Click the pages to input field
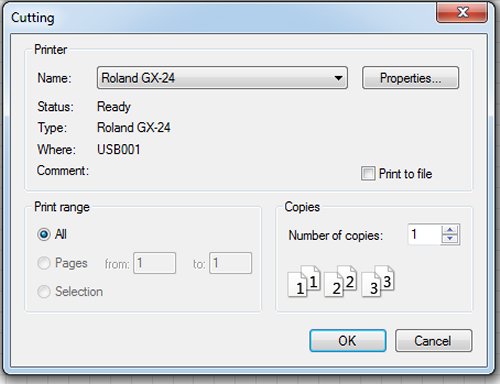Screen dimensions: 500x384 (230, 263)
